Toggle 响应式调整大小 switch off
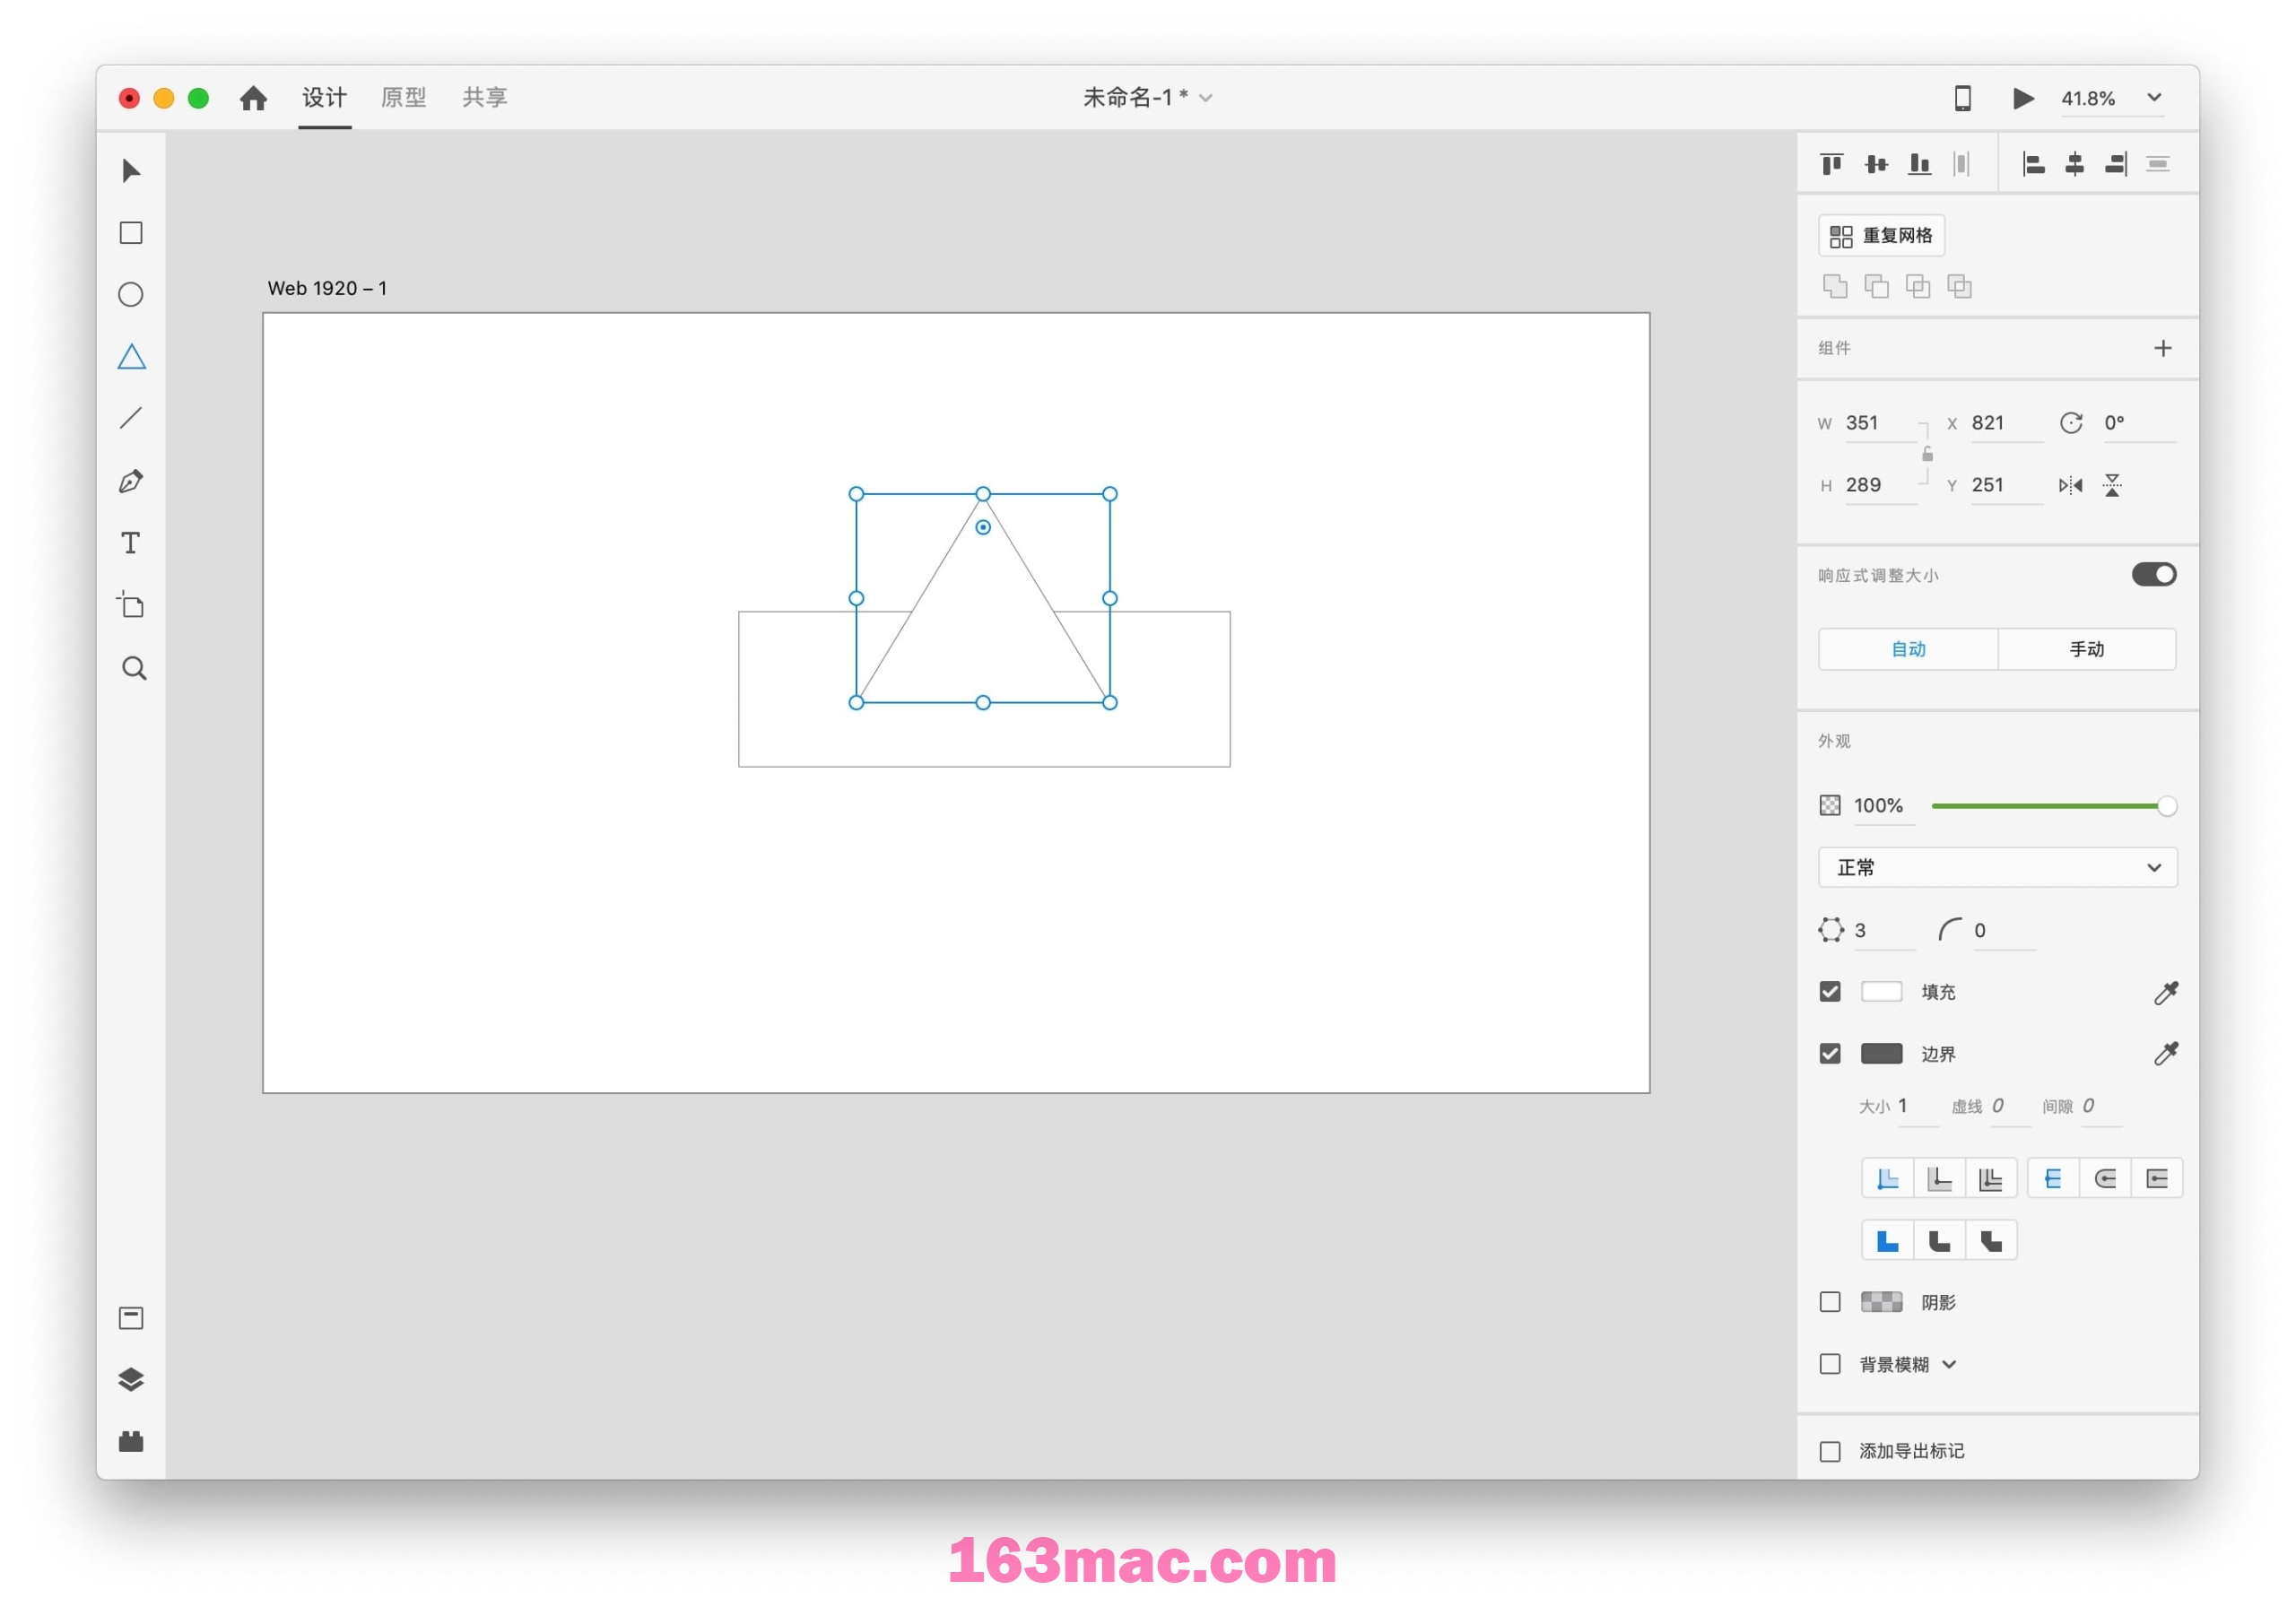Screen dimensions: 2296x1607 (2154, 575)
